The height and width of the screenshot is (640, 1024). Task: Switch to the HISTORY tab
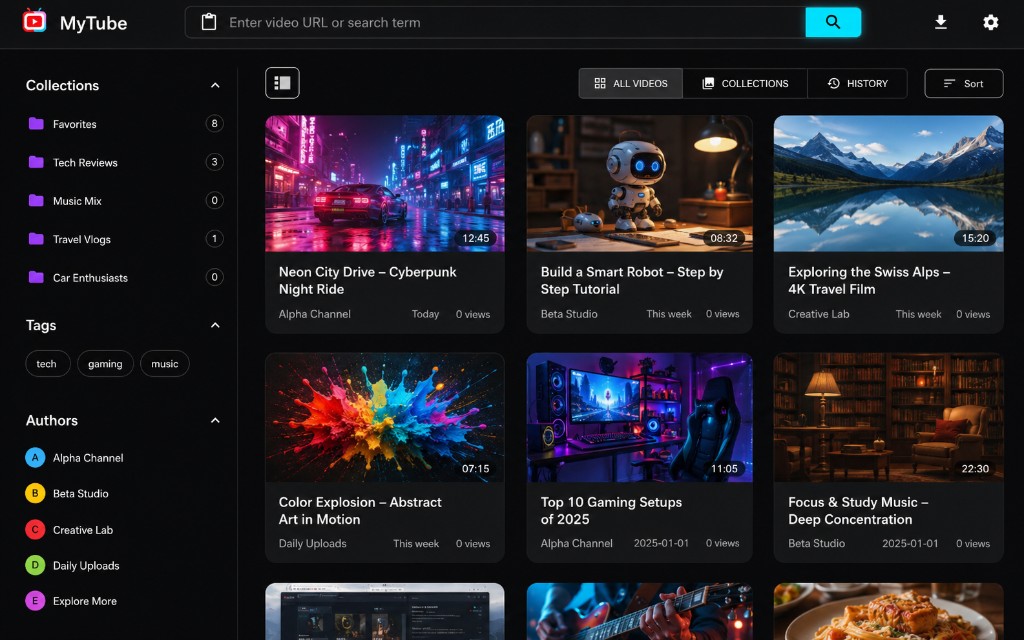(857, 84)
